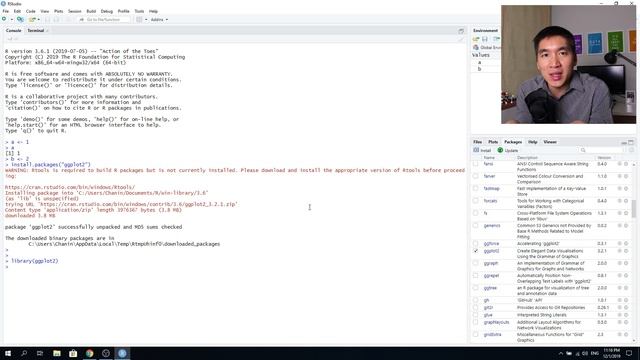The width and height of the screenshot is (640, 360).
Task: Open the ggplot2 package link
Action: (491, 251)
